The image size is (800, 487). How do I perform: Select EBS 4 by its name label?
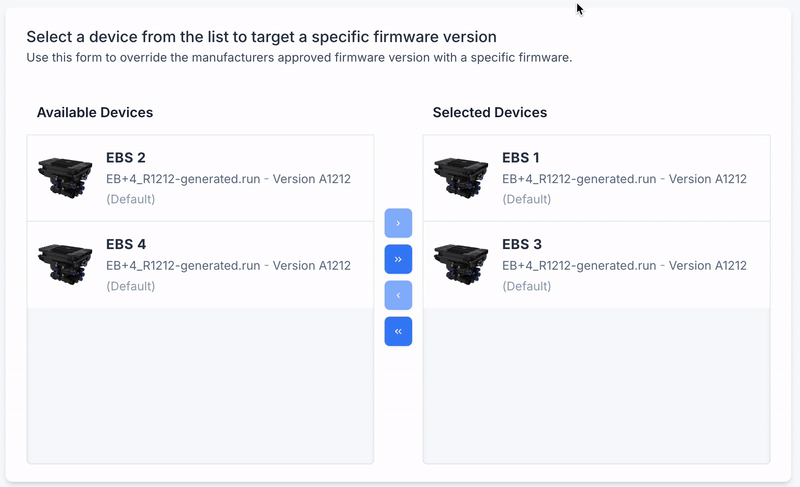pos(126,245)
